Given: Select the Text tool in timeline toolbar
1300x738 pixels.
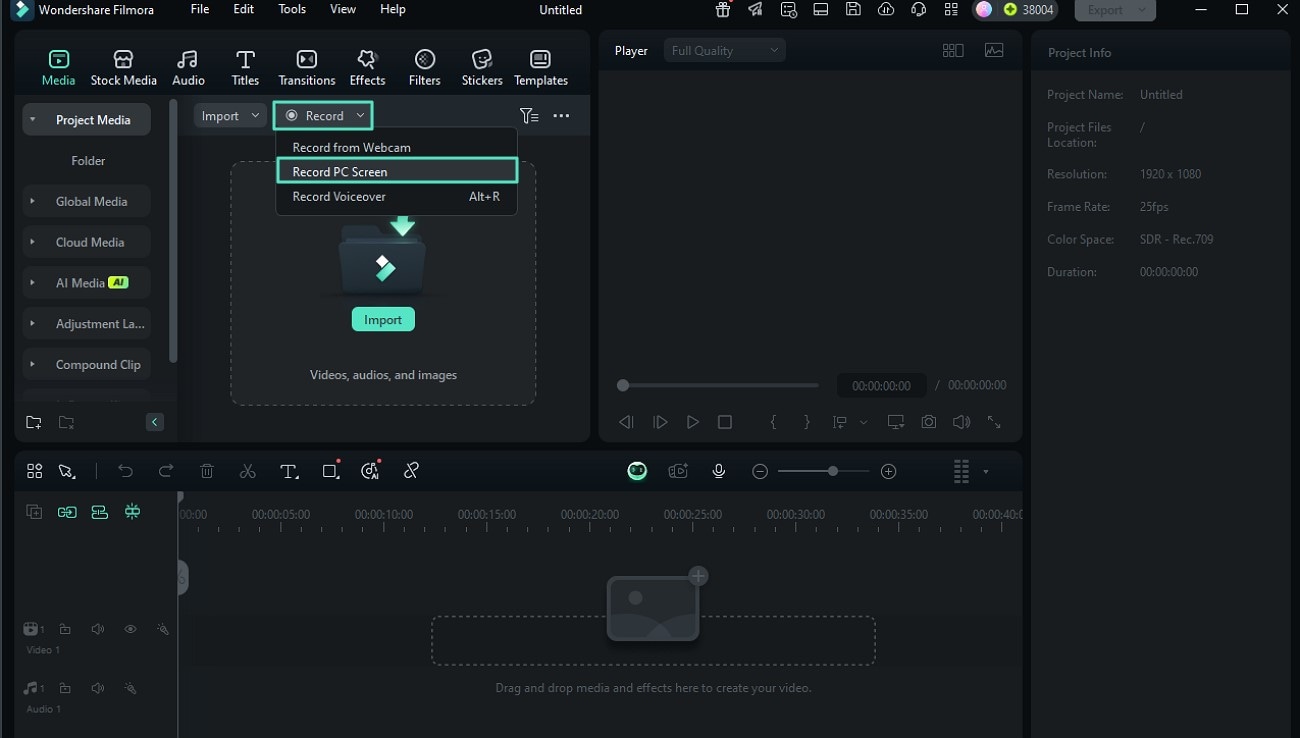Looking at the screenshot, I should tap(289, 471).
